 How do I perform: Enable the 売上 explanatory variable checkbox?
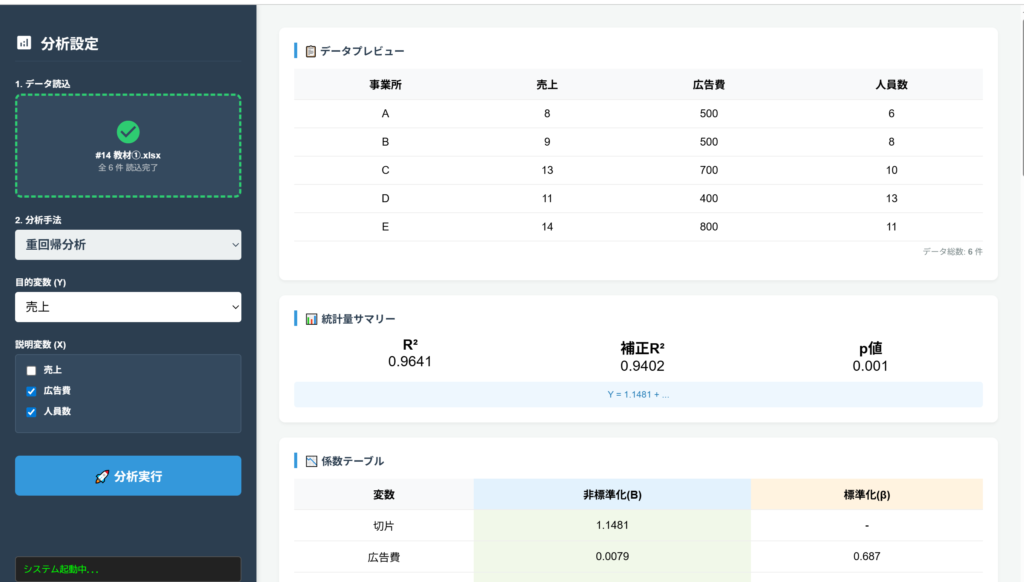coord(31,370)
